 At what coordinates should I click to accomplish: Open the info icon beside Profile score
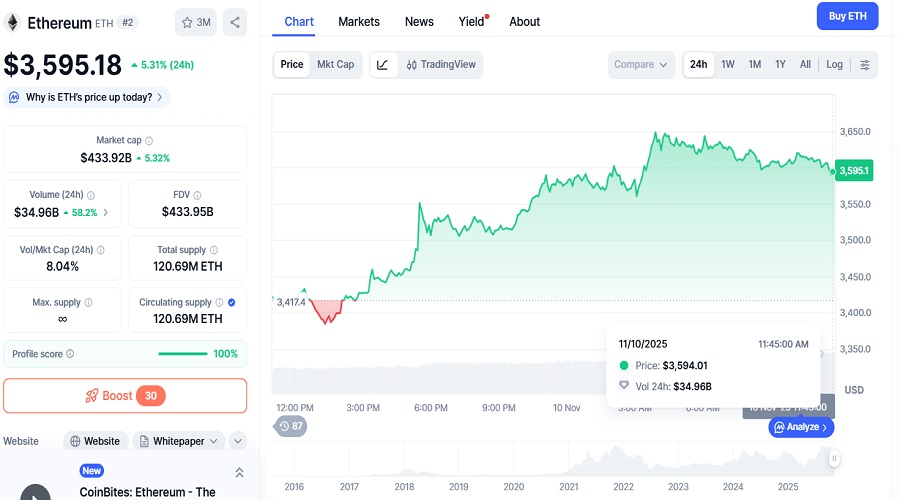click(x=70, y=354)
